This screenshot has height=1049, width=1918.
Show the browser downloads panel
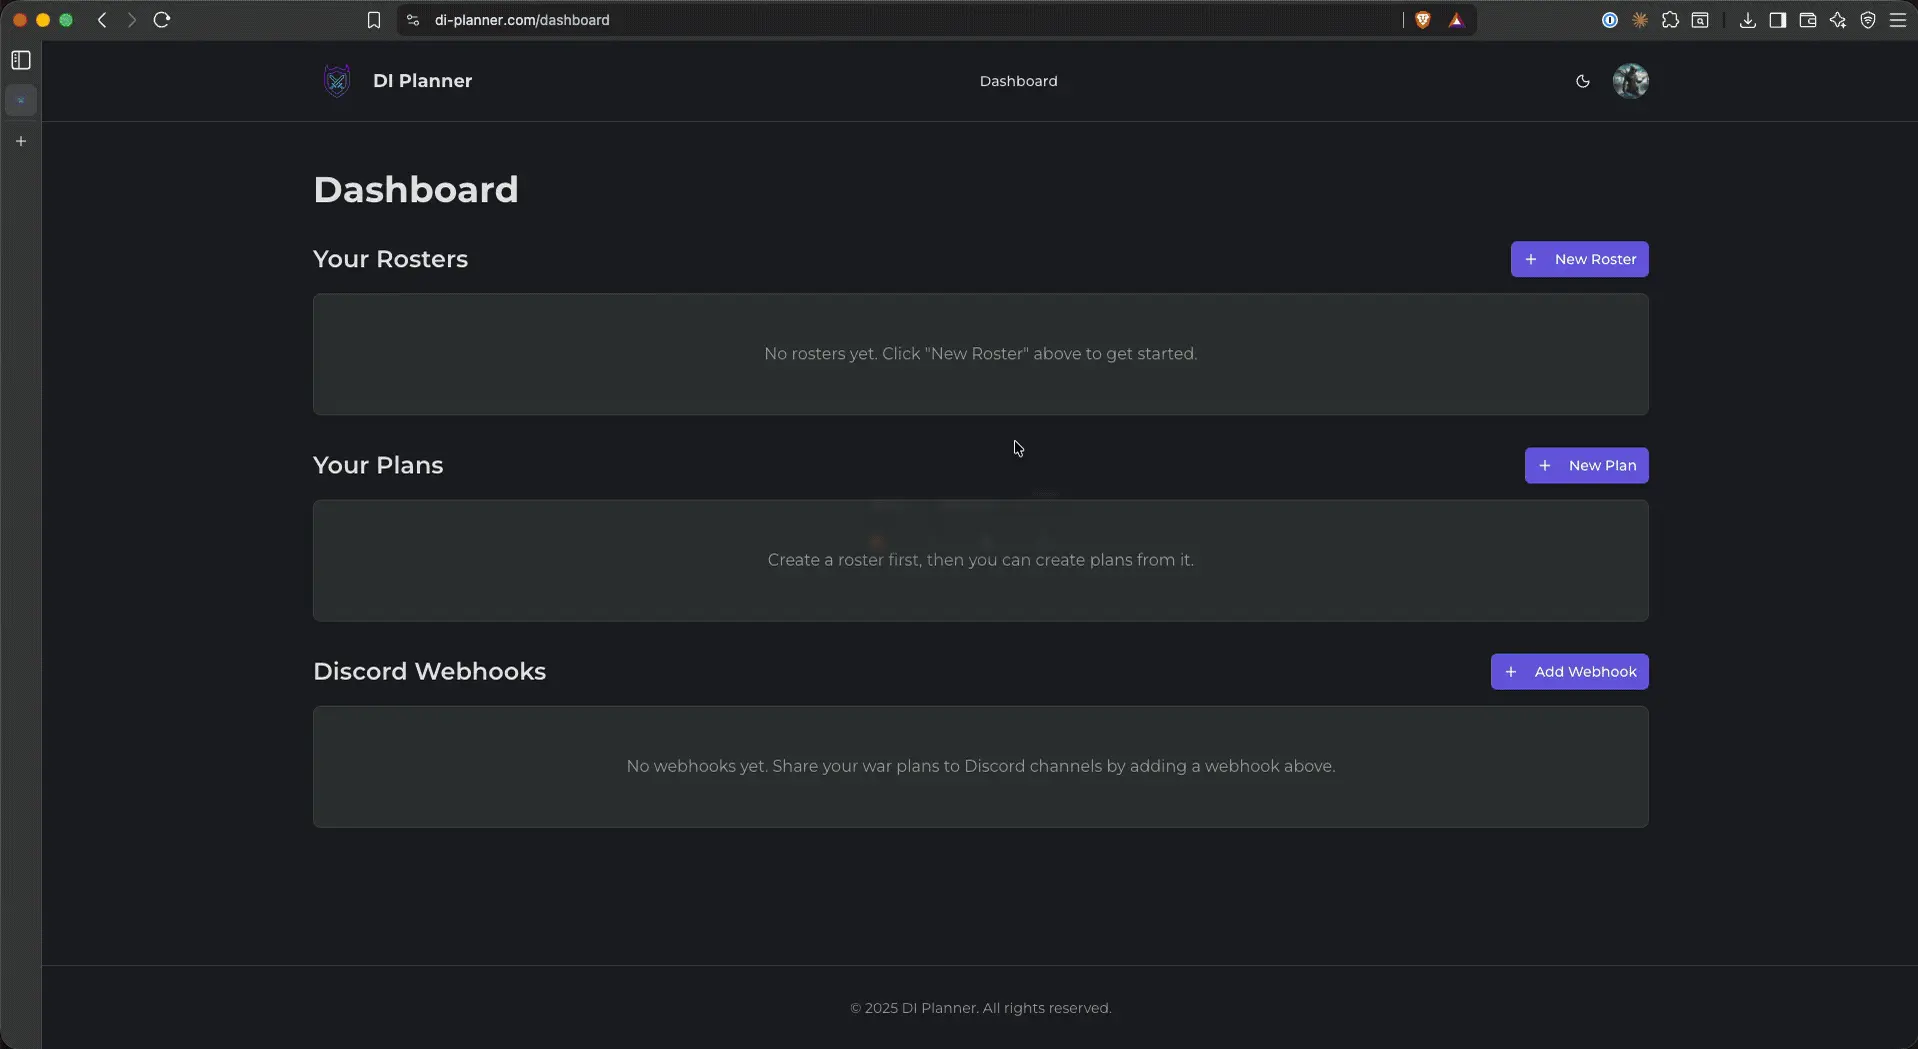[1747, 20]
